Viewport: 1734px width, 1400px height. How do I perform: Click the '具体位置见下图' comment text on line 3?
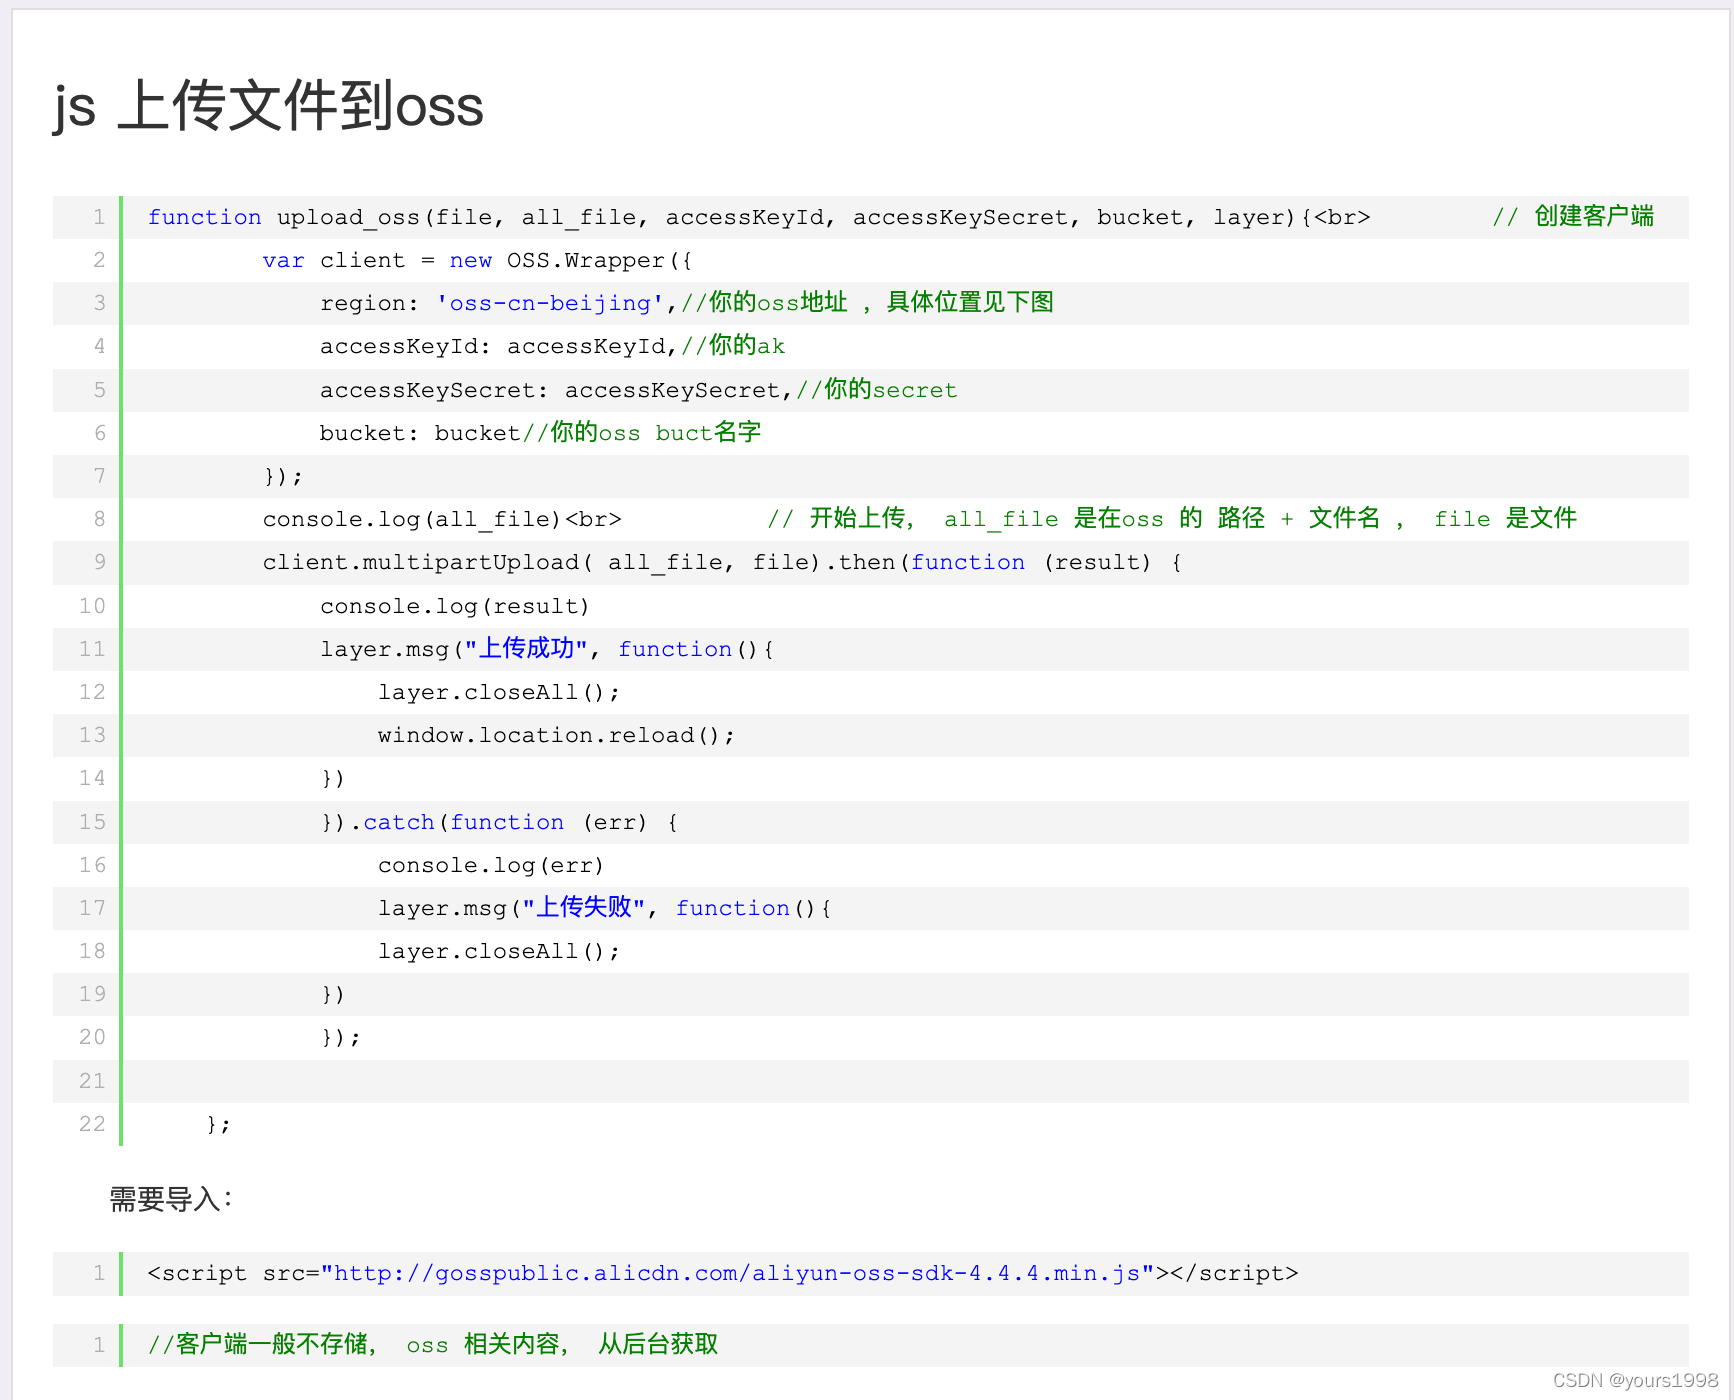970,303
